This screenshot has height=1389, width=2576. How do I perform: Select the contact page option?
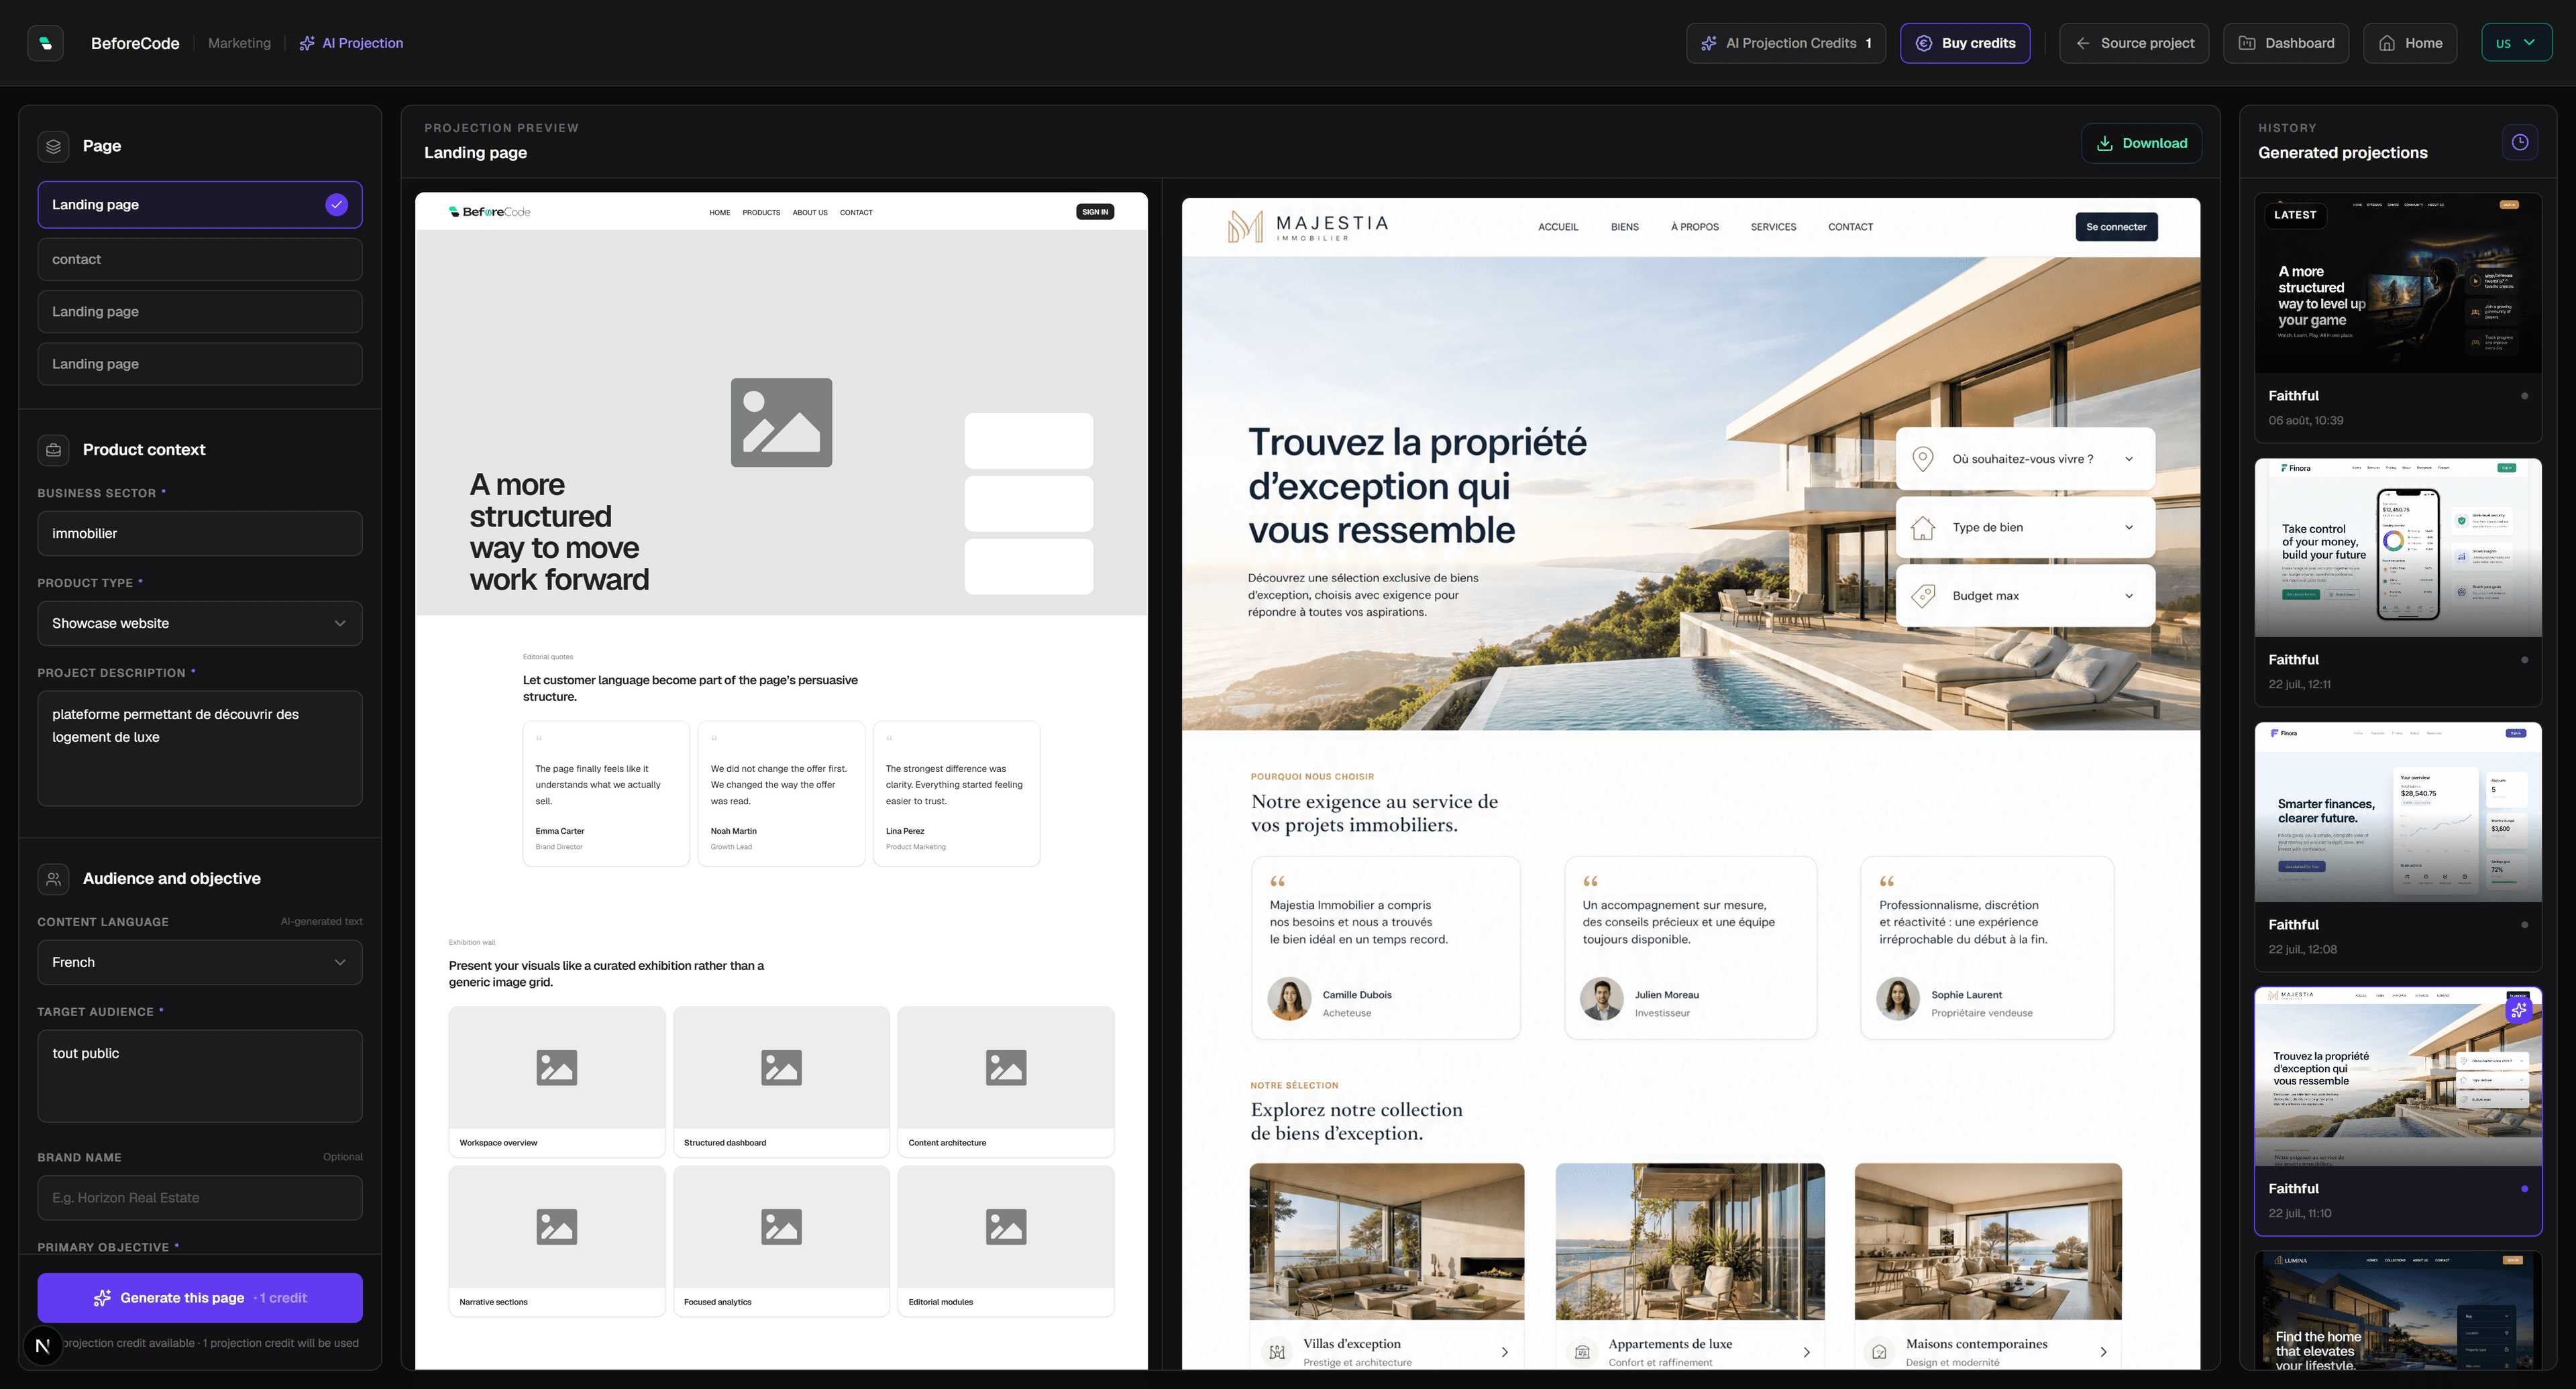(x=200, y=260)
